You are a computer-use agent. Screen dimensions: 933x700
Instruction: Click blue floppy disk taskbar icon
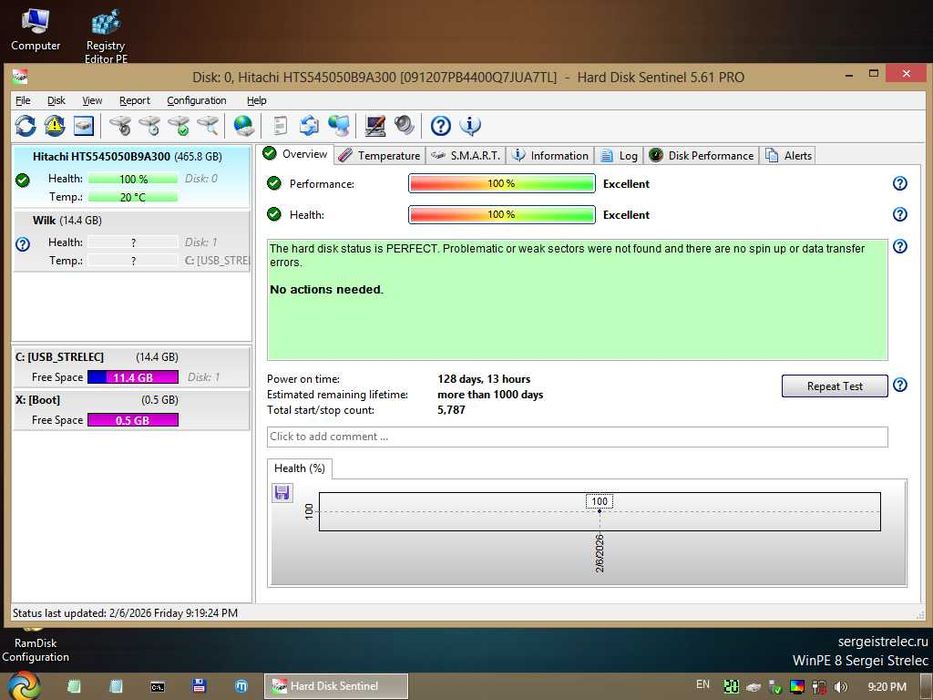[x=199, y=686]
